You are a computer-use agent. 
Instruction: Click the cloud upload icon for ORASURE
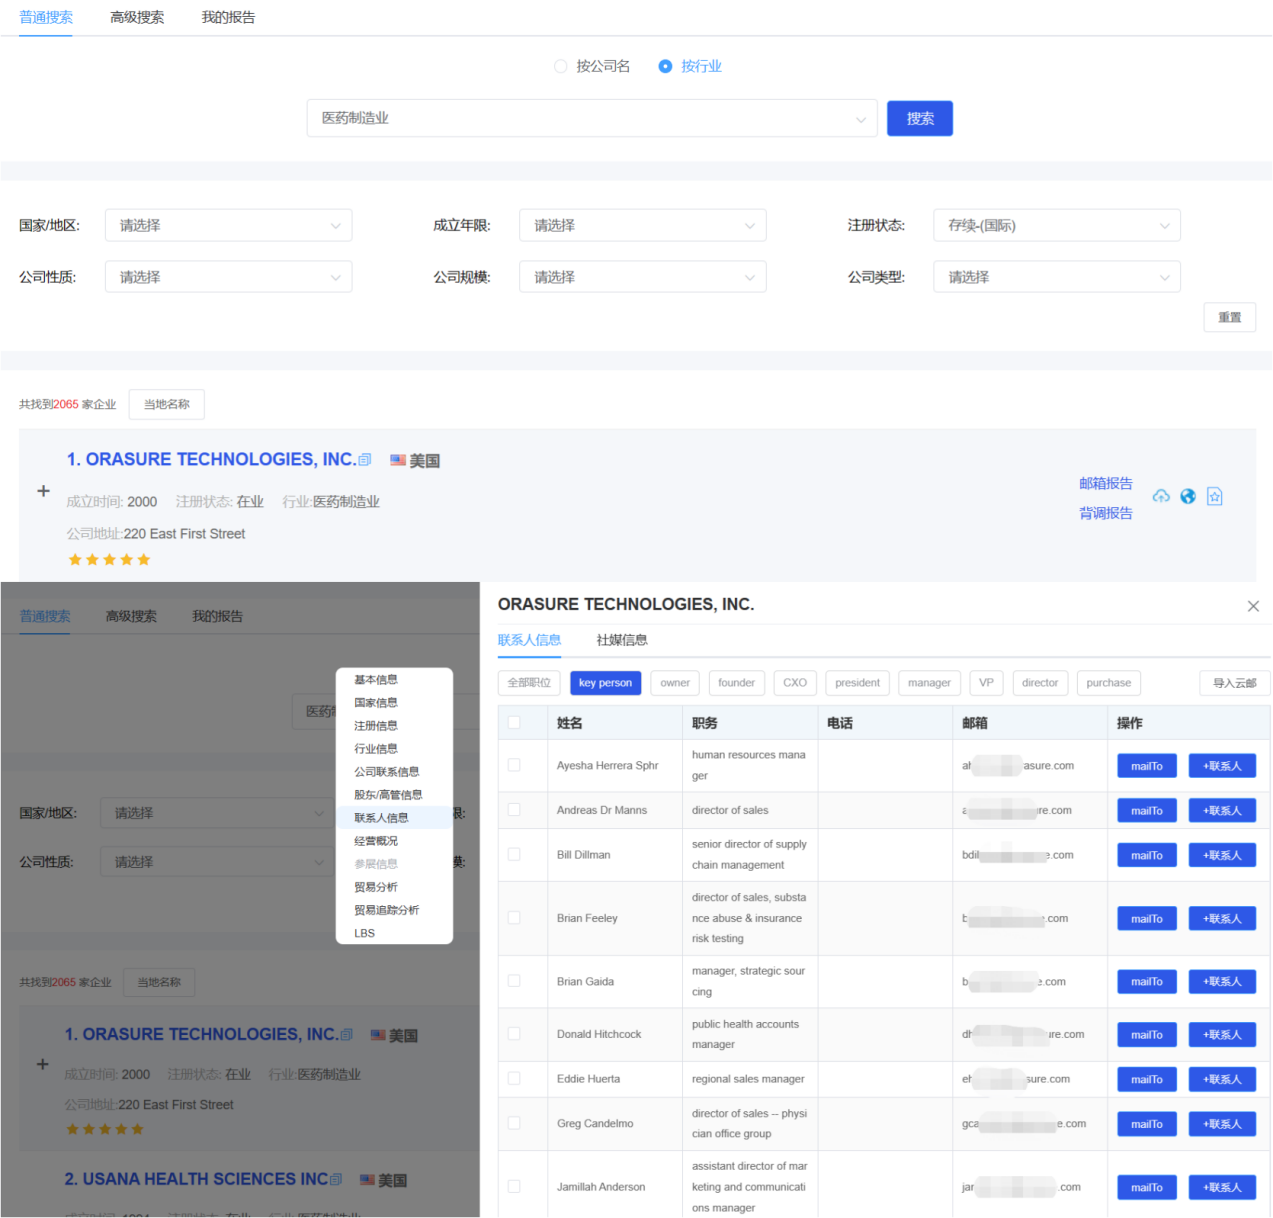coord(1161,496)
